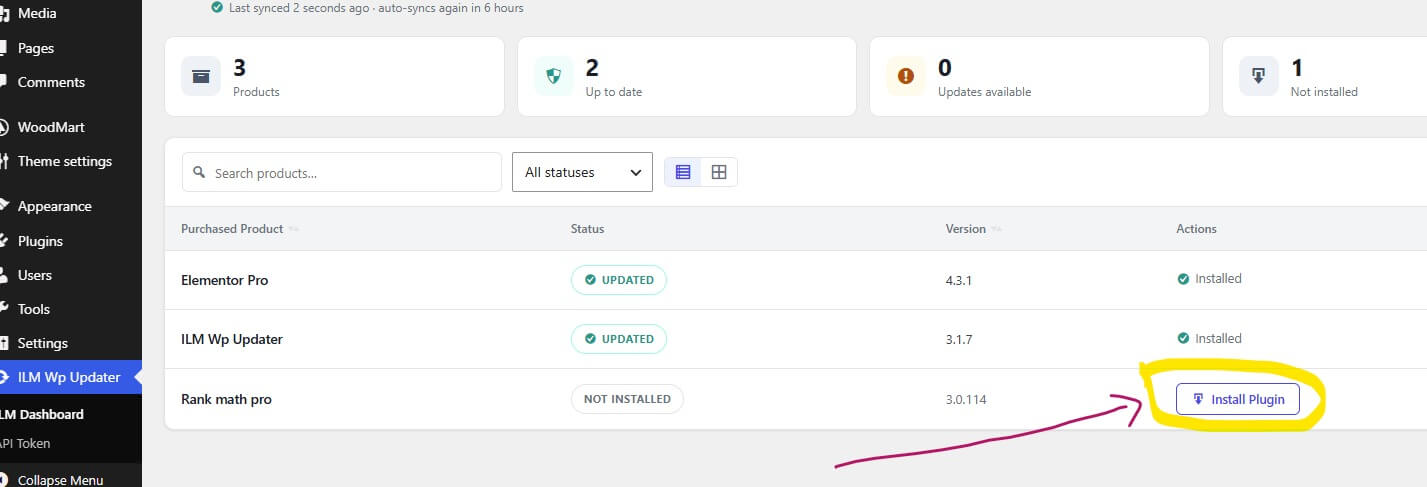Screen dimensions: 1427x487
Task: Click Elementor Pro UPDATED status badge
Action: click(619, 280)
